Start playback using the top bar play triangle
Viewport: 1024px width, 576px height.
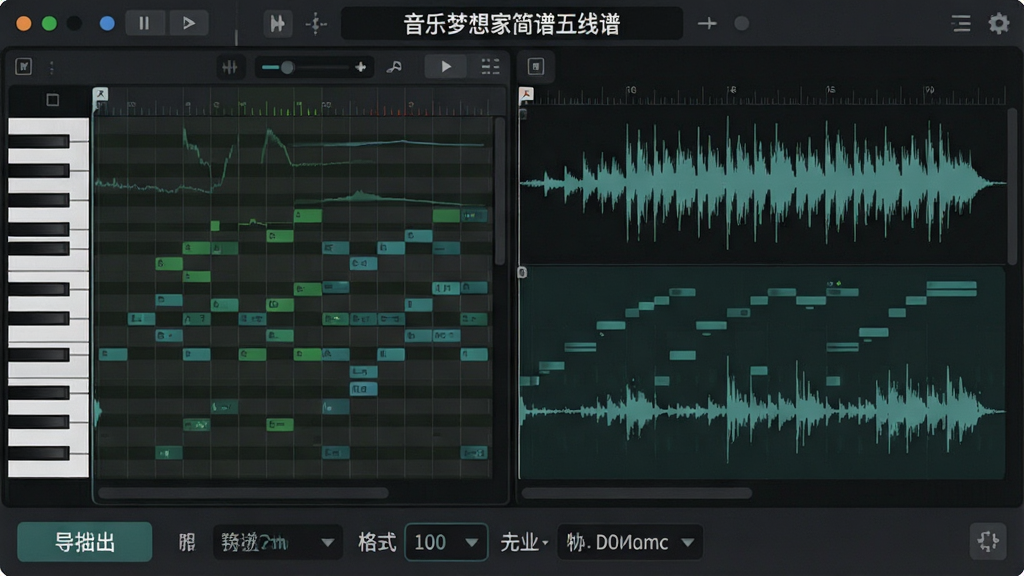coord(189,24)
